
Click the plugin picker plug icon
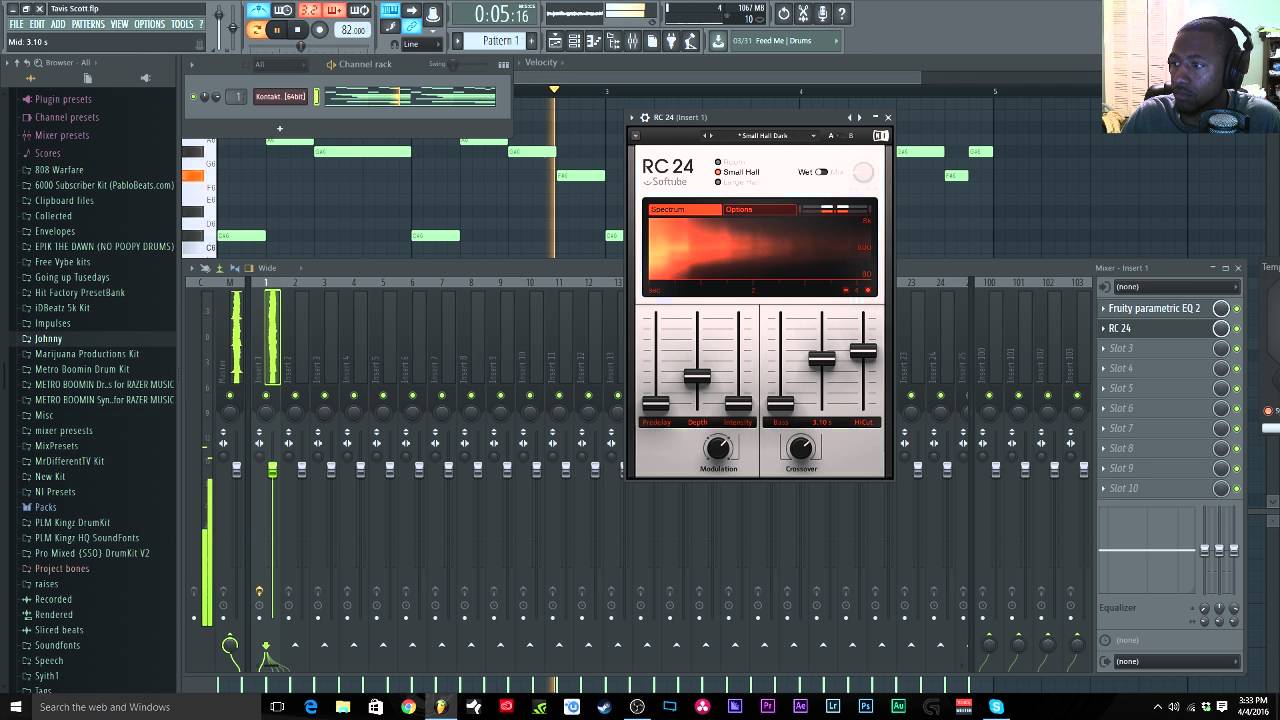coord(671,41)
